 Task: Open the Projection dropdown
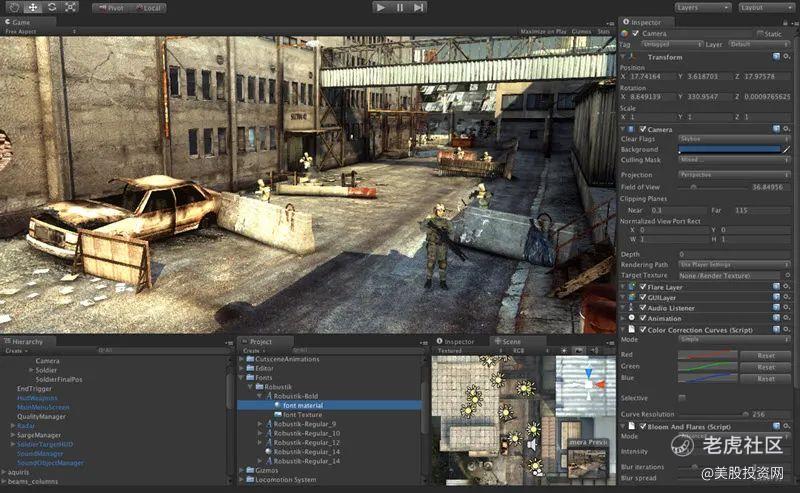pos(734,175)
